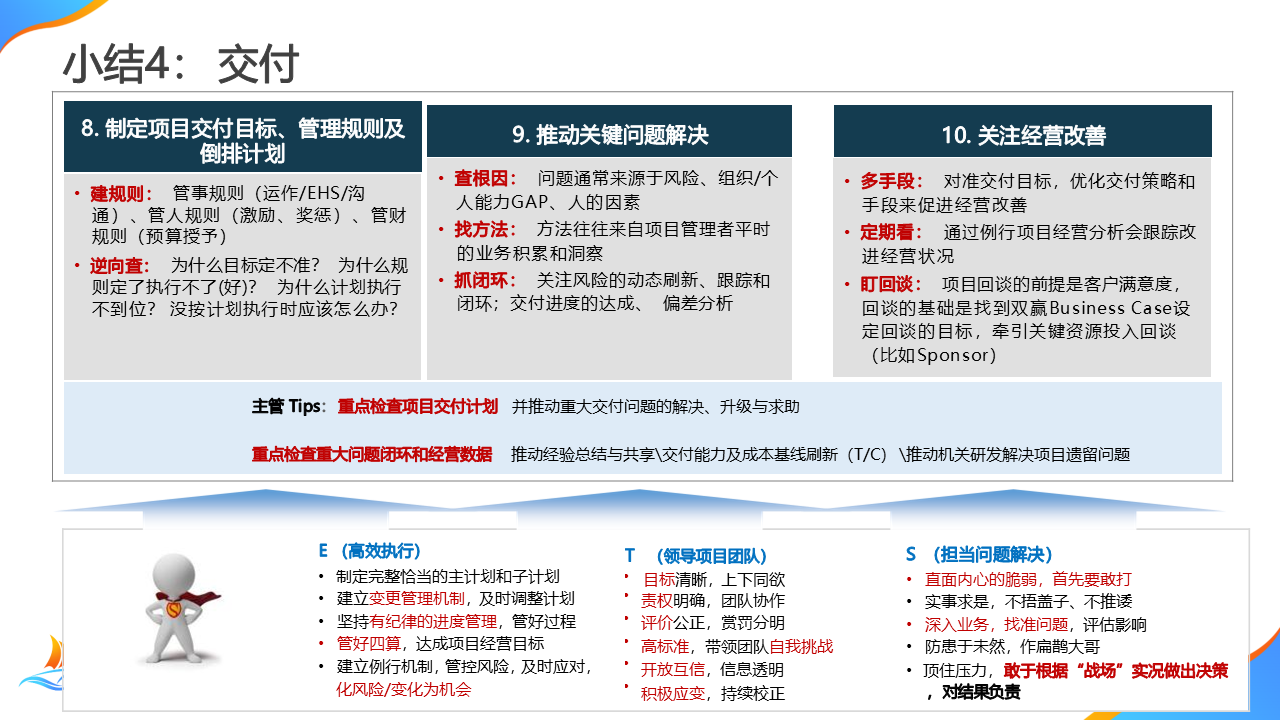Image resolution: width=1280 pixels, height=720 pixels.
Task: Click the text 对结果负责
Action: click(x=980, y=693)
